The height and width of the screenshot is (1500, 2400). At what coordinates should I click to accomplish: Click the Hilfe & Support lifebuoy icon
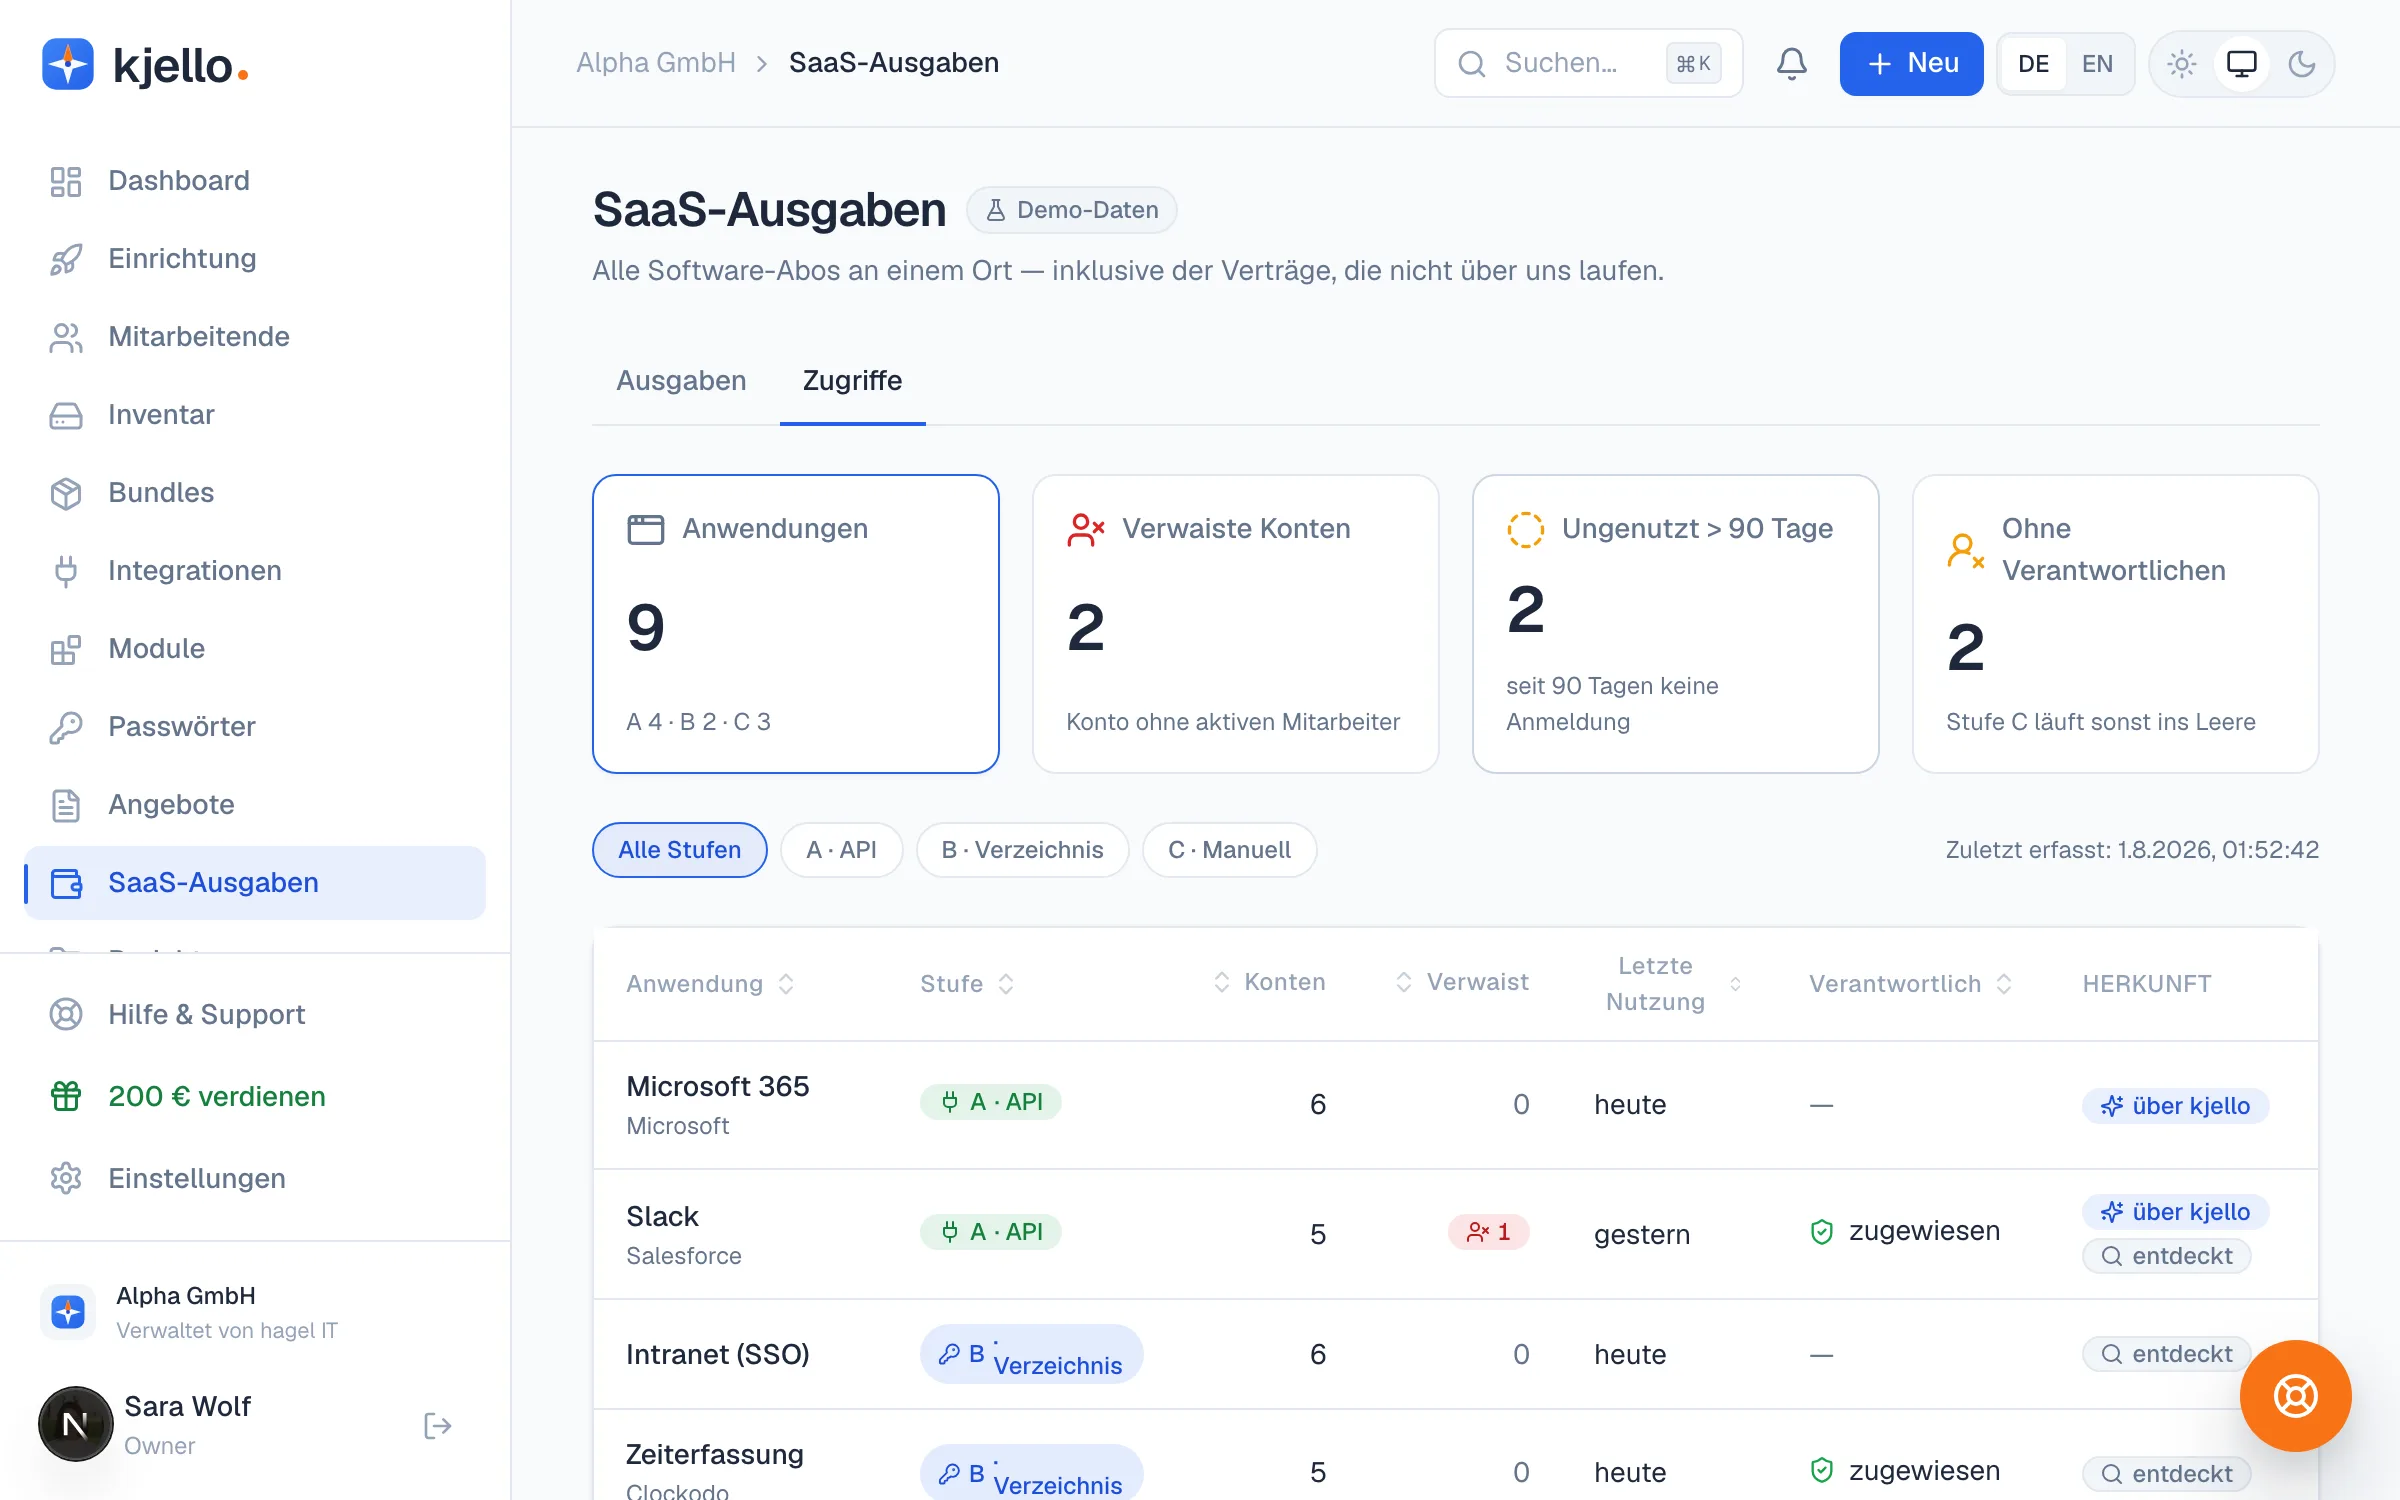tap(66, 1014)
